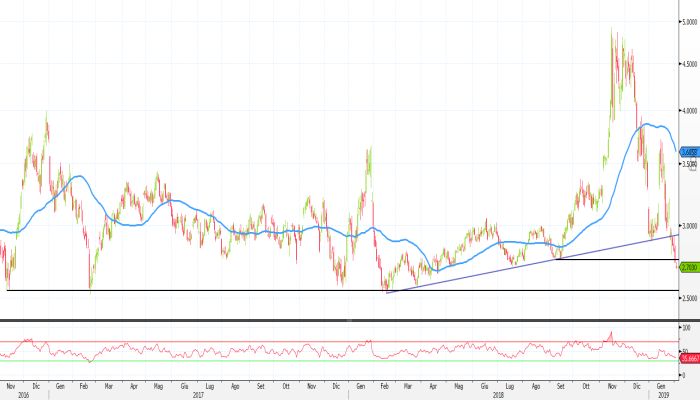Viewport: 700px width, 400px height.
Task: Click the 100 level label on oscillator axis
Action: pos(686,328)
